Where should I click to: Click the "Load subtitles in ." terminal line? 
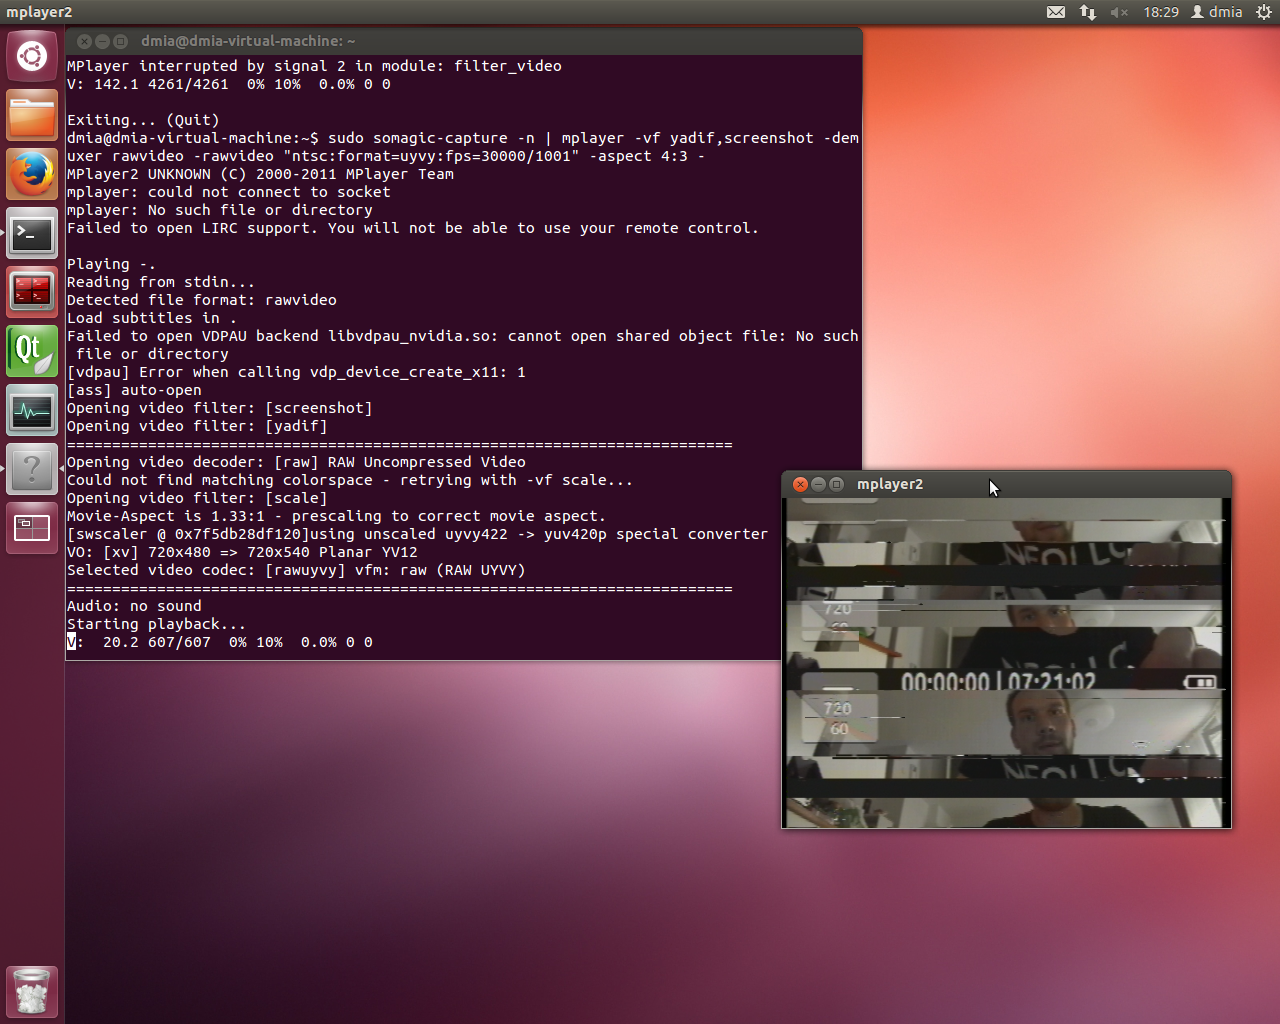pos(152,318)
